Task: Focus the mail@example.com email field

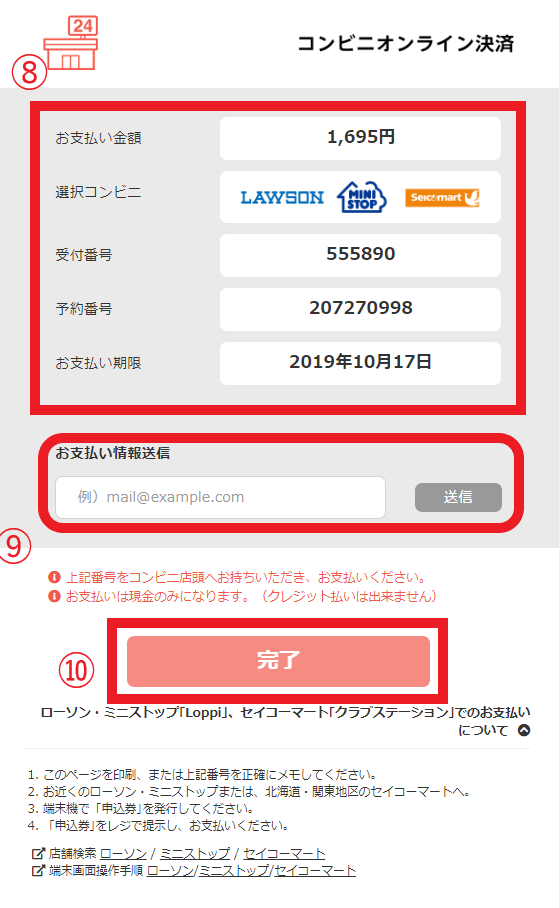Action: tap(221, 497)
